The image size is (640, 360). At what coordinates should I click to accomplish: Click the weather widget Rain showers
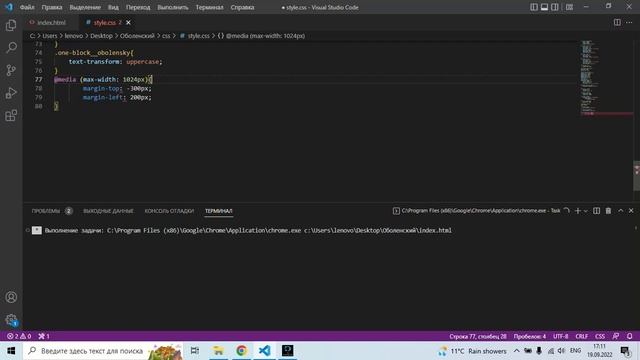click(472, 351)
